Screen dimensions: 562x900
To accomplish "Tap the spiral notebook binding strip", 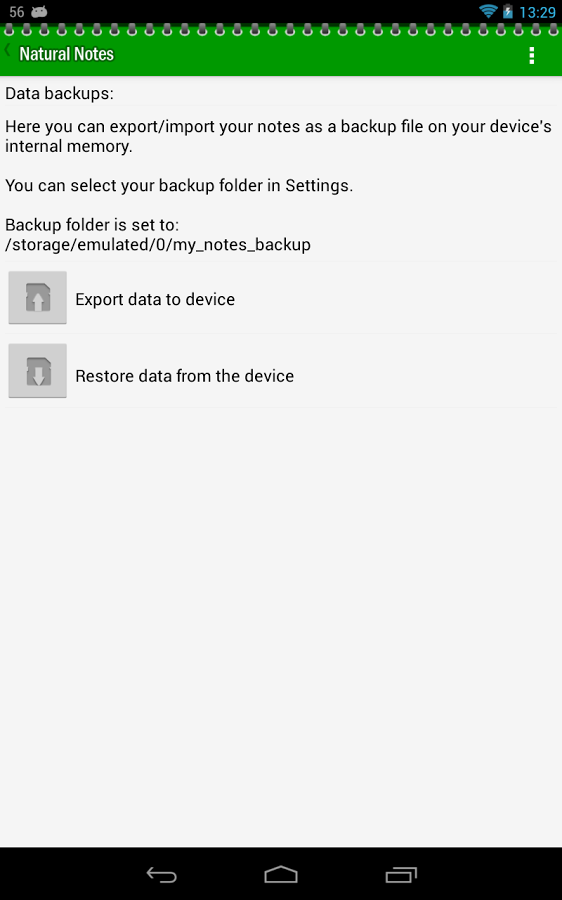I will [281, 29].
